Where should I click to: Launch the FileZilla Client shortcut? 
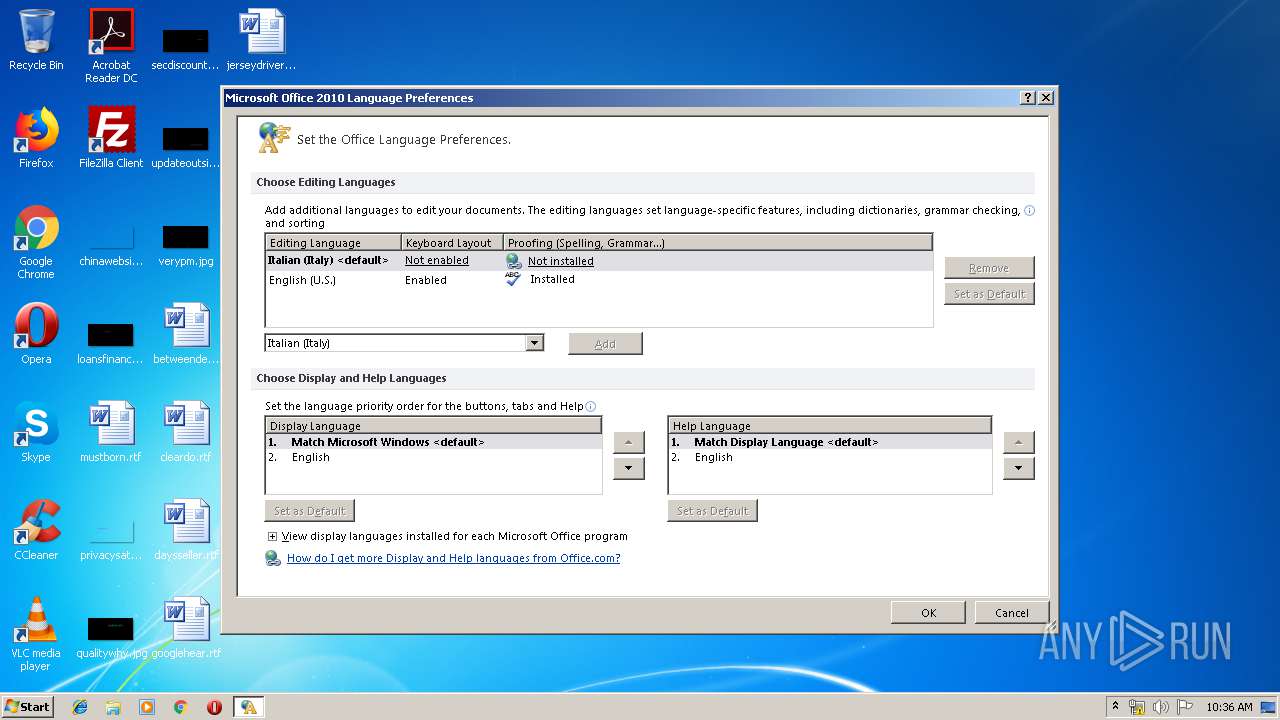click(111, 138)
